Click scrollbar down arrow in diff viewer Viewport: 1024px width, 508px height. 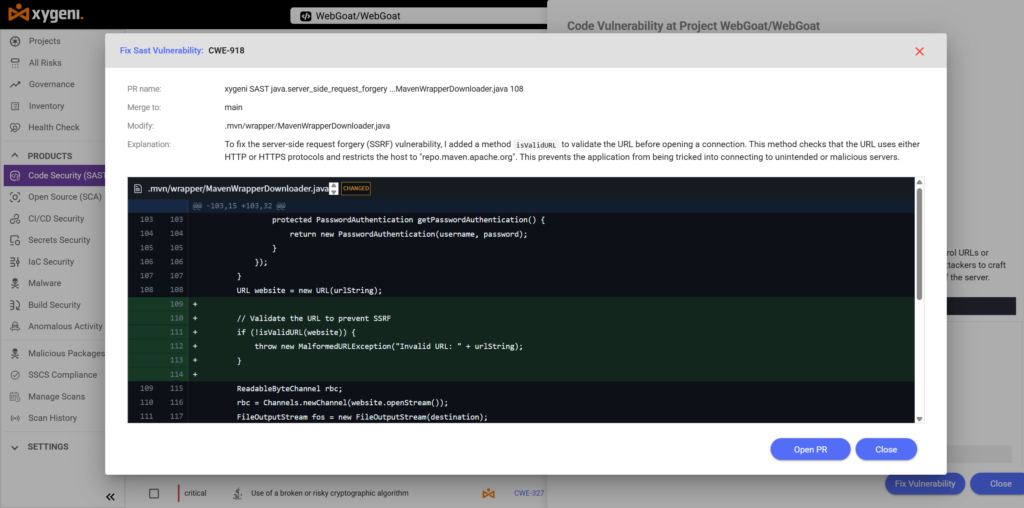coord(920,419)
